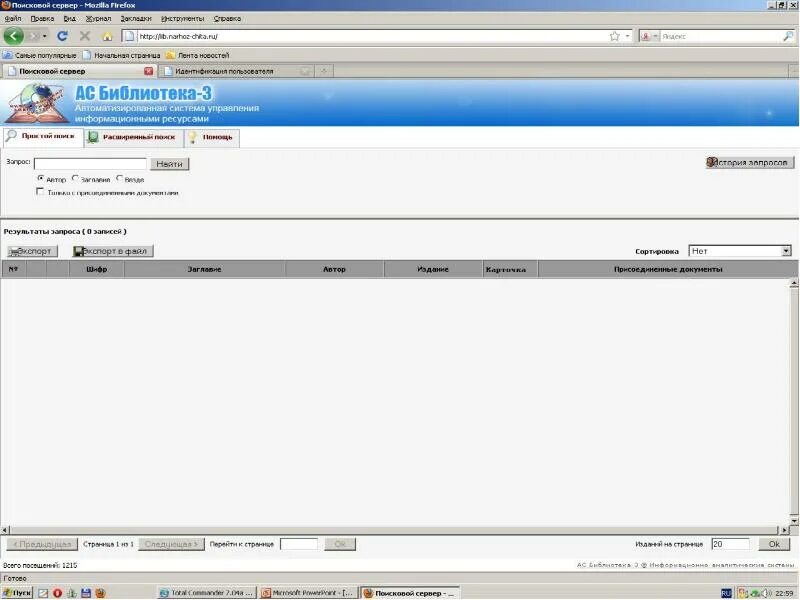
Task: Reload the page with the refresh icon
Action: (x=62, y=36)
